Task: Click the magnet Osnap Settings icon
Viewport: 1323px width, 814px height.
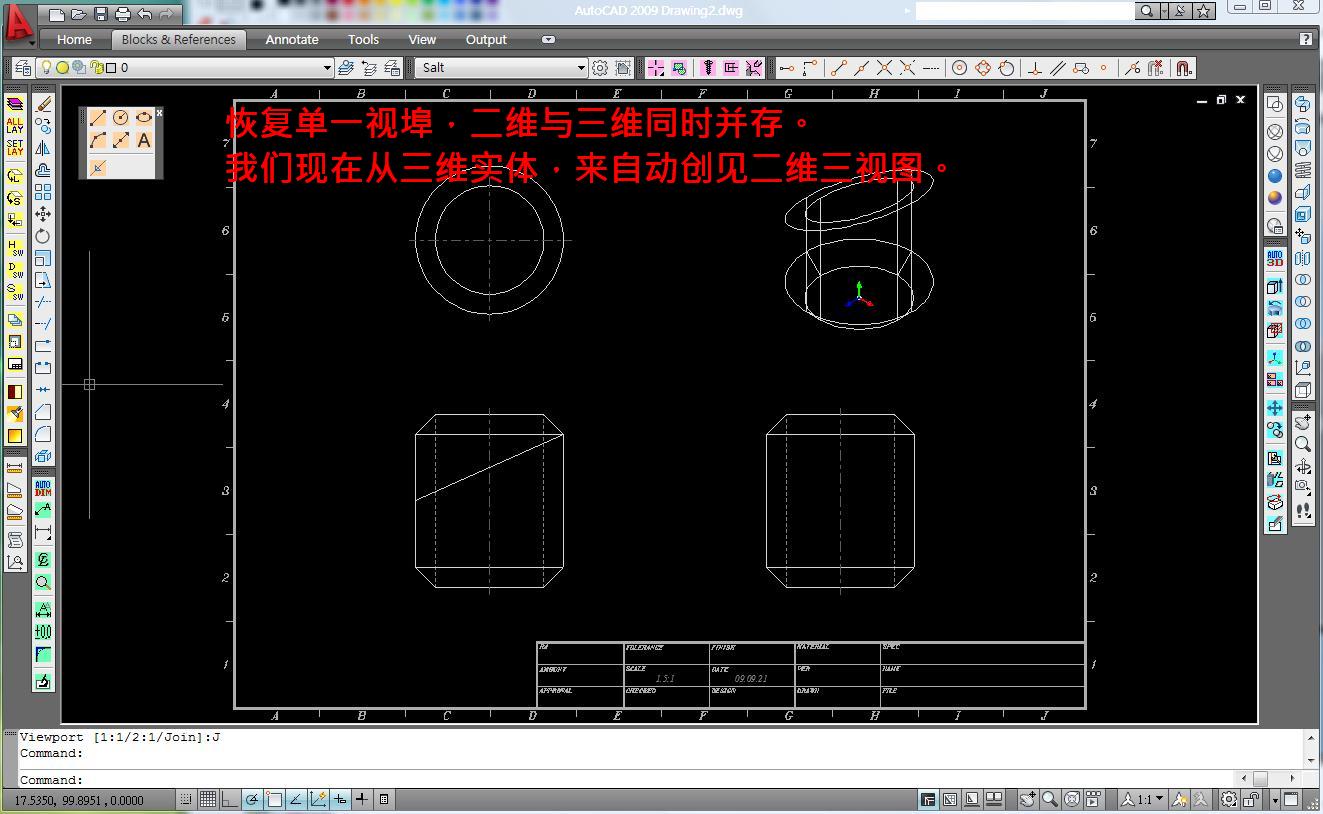Action: 1183,68
